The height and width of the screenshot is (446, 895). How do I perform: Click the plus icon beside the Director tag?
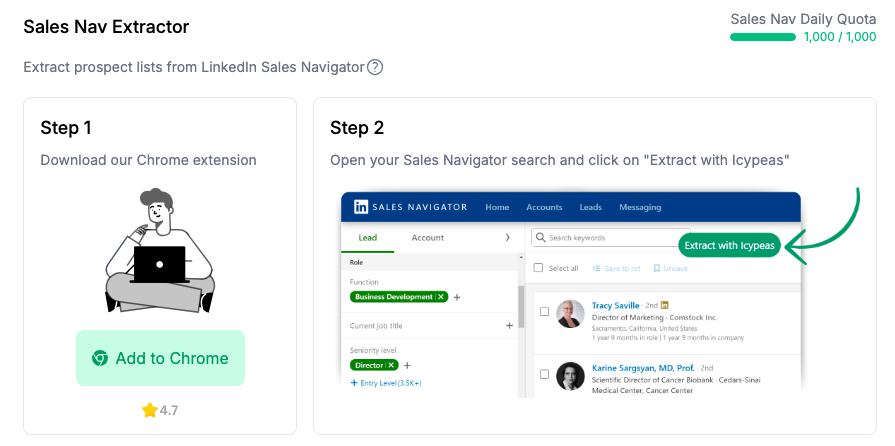407,365
